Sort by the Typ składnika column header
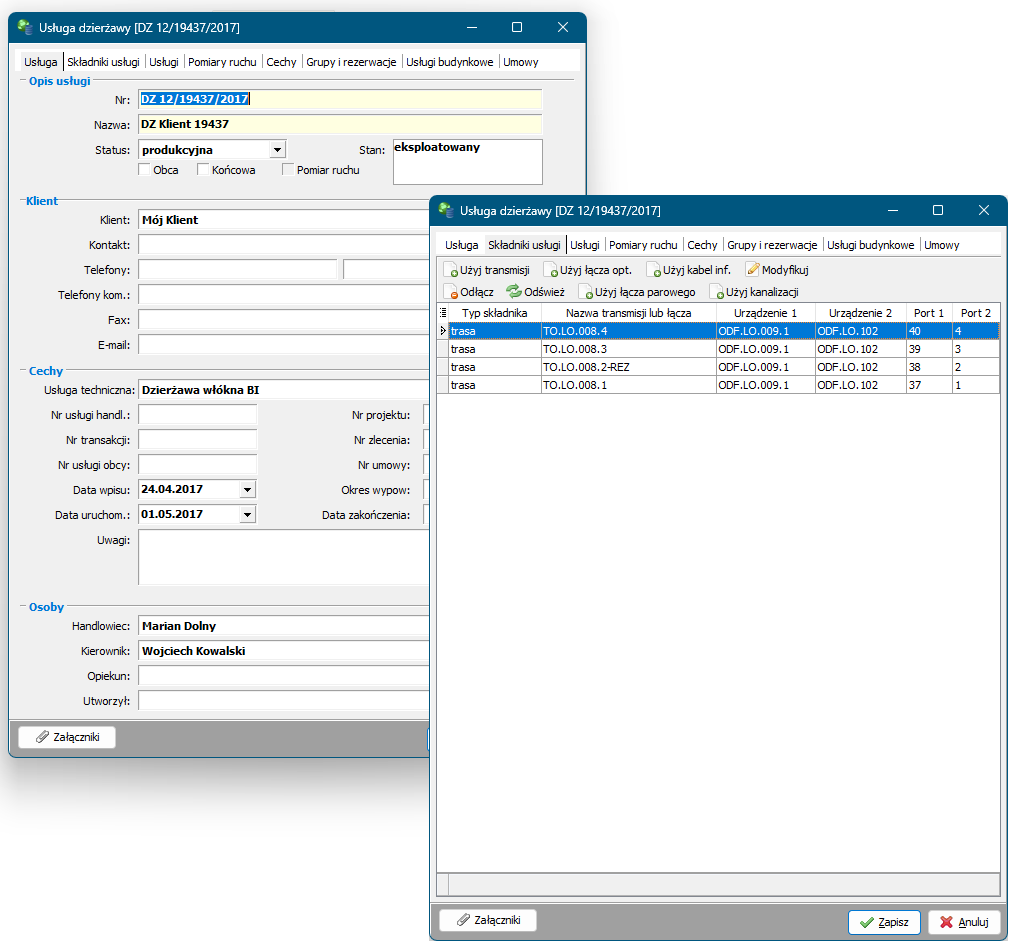Viewport: 1020px width, 952px height. [494, 313]
